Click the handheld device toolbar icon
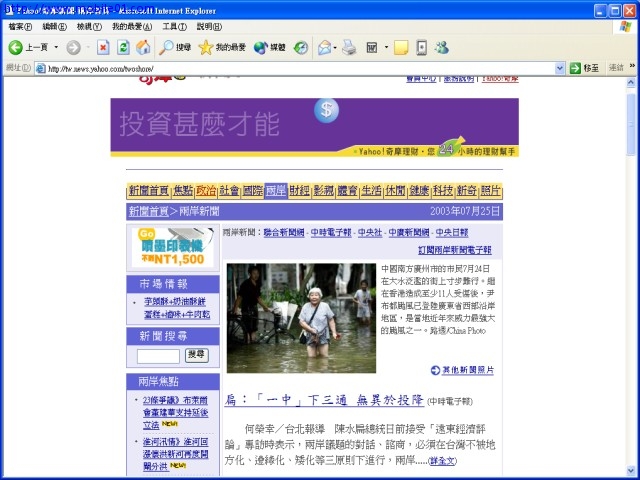The height and width of the screenshot is (480, 640). coord(422,47)
